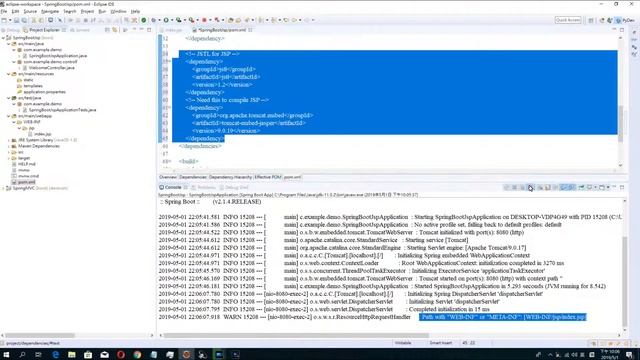Viewport: 640px width, 360px height.
Task: Open the Edit menu
Action: click(15, 11)
